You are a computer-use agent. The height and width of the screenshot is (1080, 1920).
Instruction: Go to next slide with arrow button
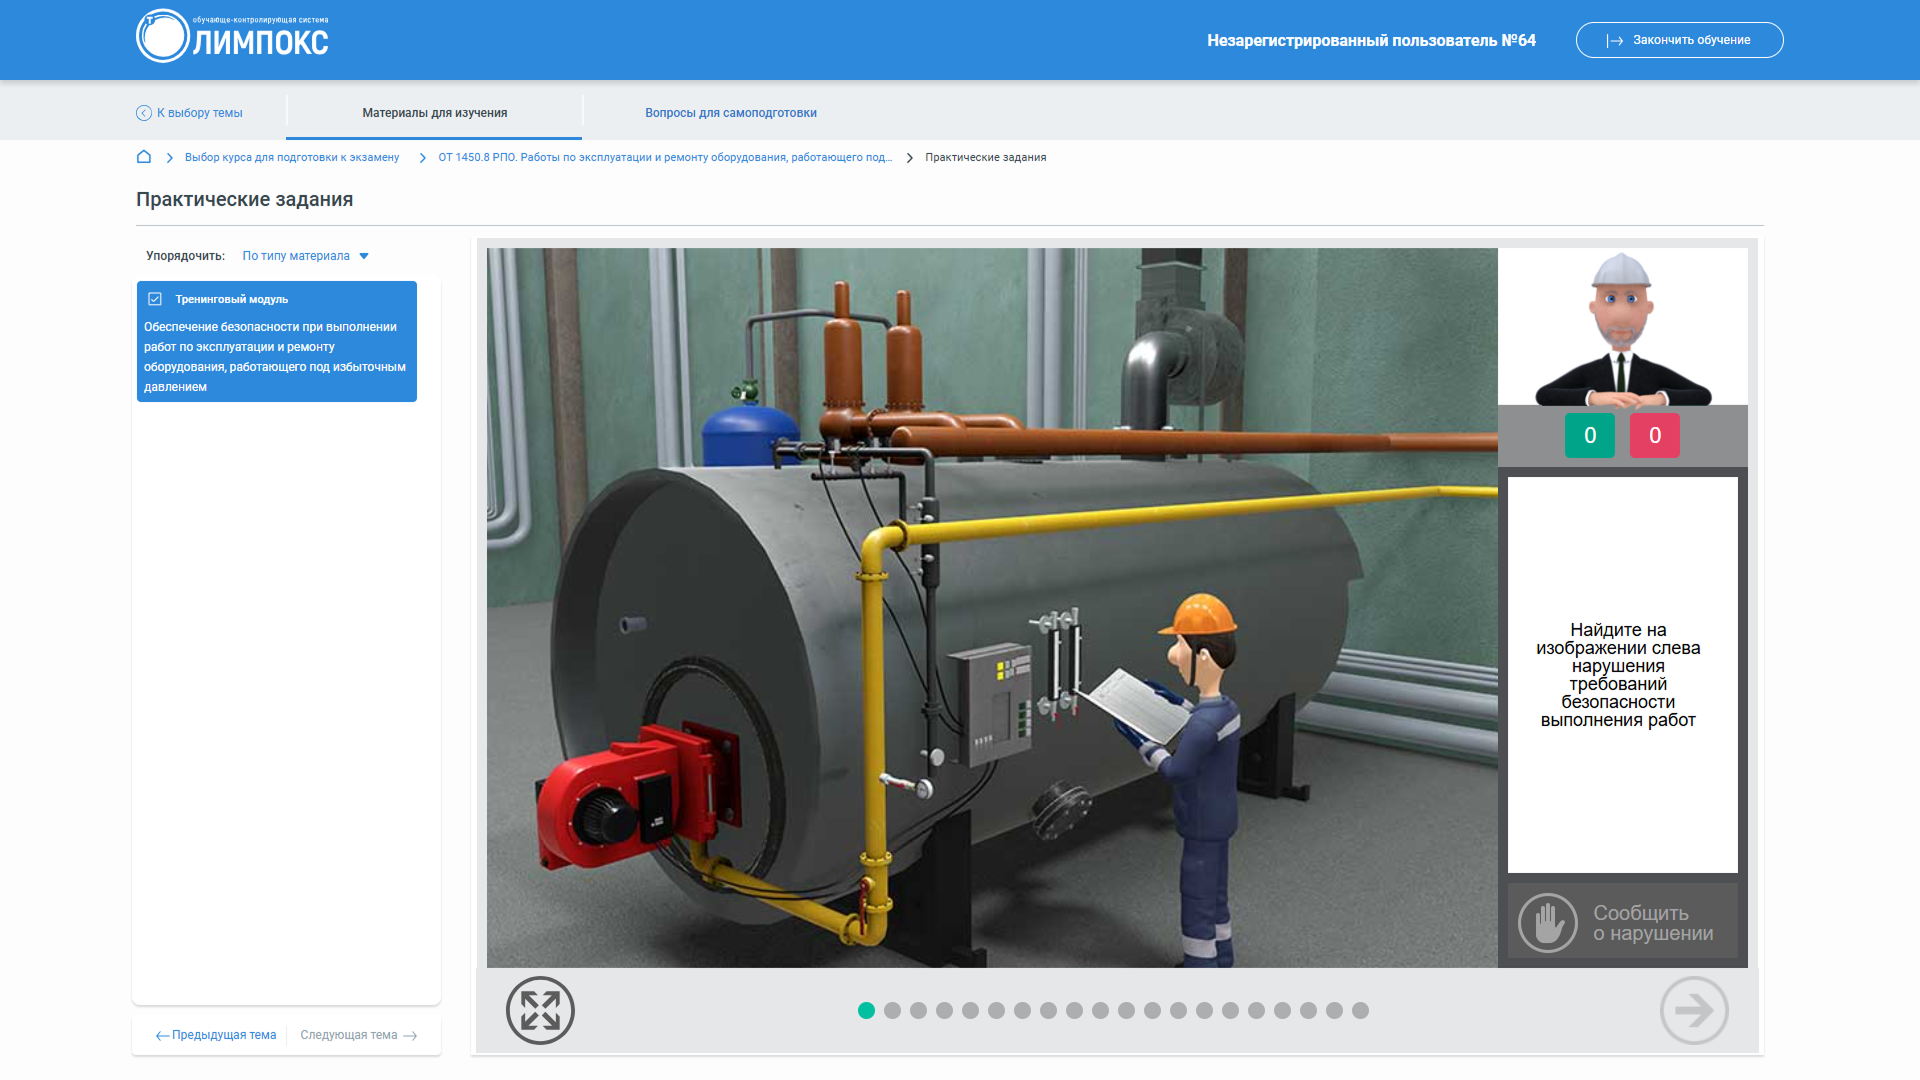point(1693,1010)
